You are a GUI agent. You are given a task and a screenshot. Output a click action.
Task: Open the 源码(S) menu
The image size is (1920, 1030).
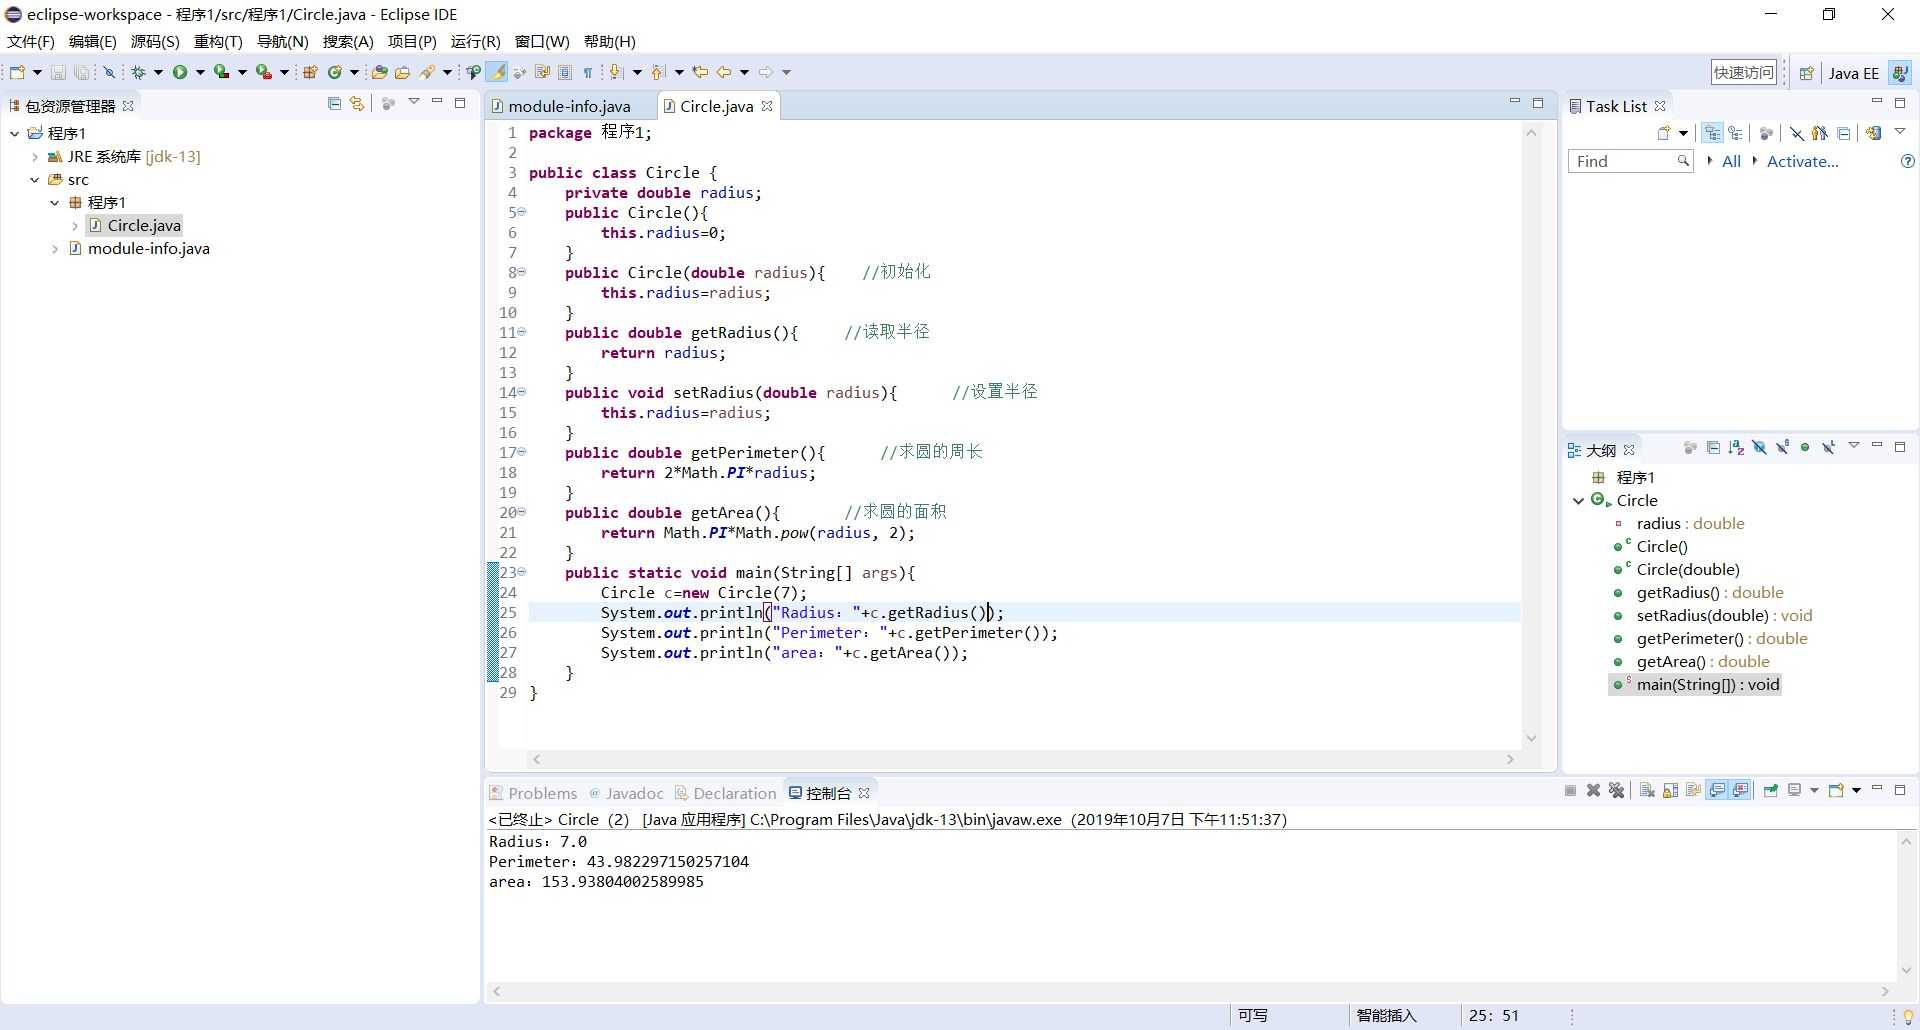tap(155, 41)
